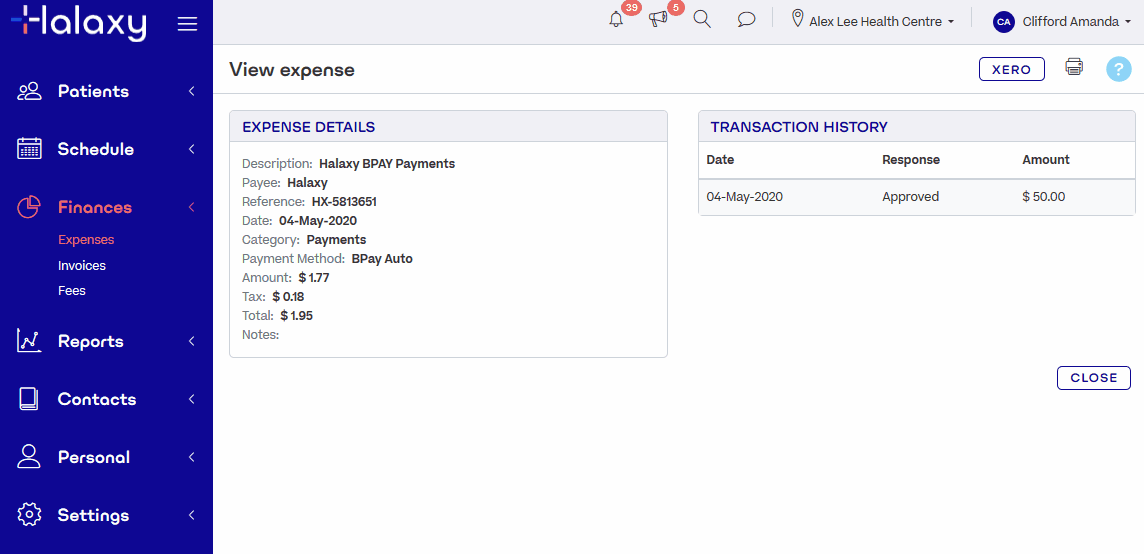Click the TRANSACTION HISTORY panel header
The width and height of the screenshot is (1144, 554).
[917, 126]
